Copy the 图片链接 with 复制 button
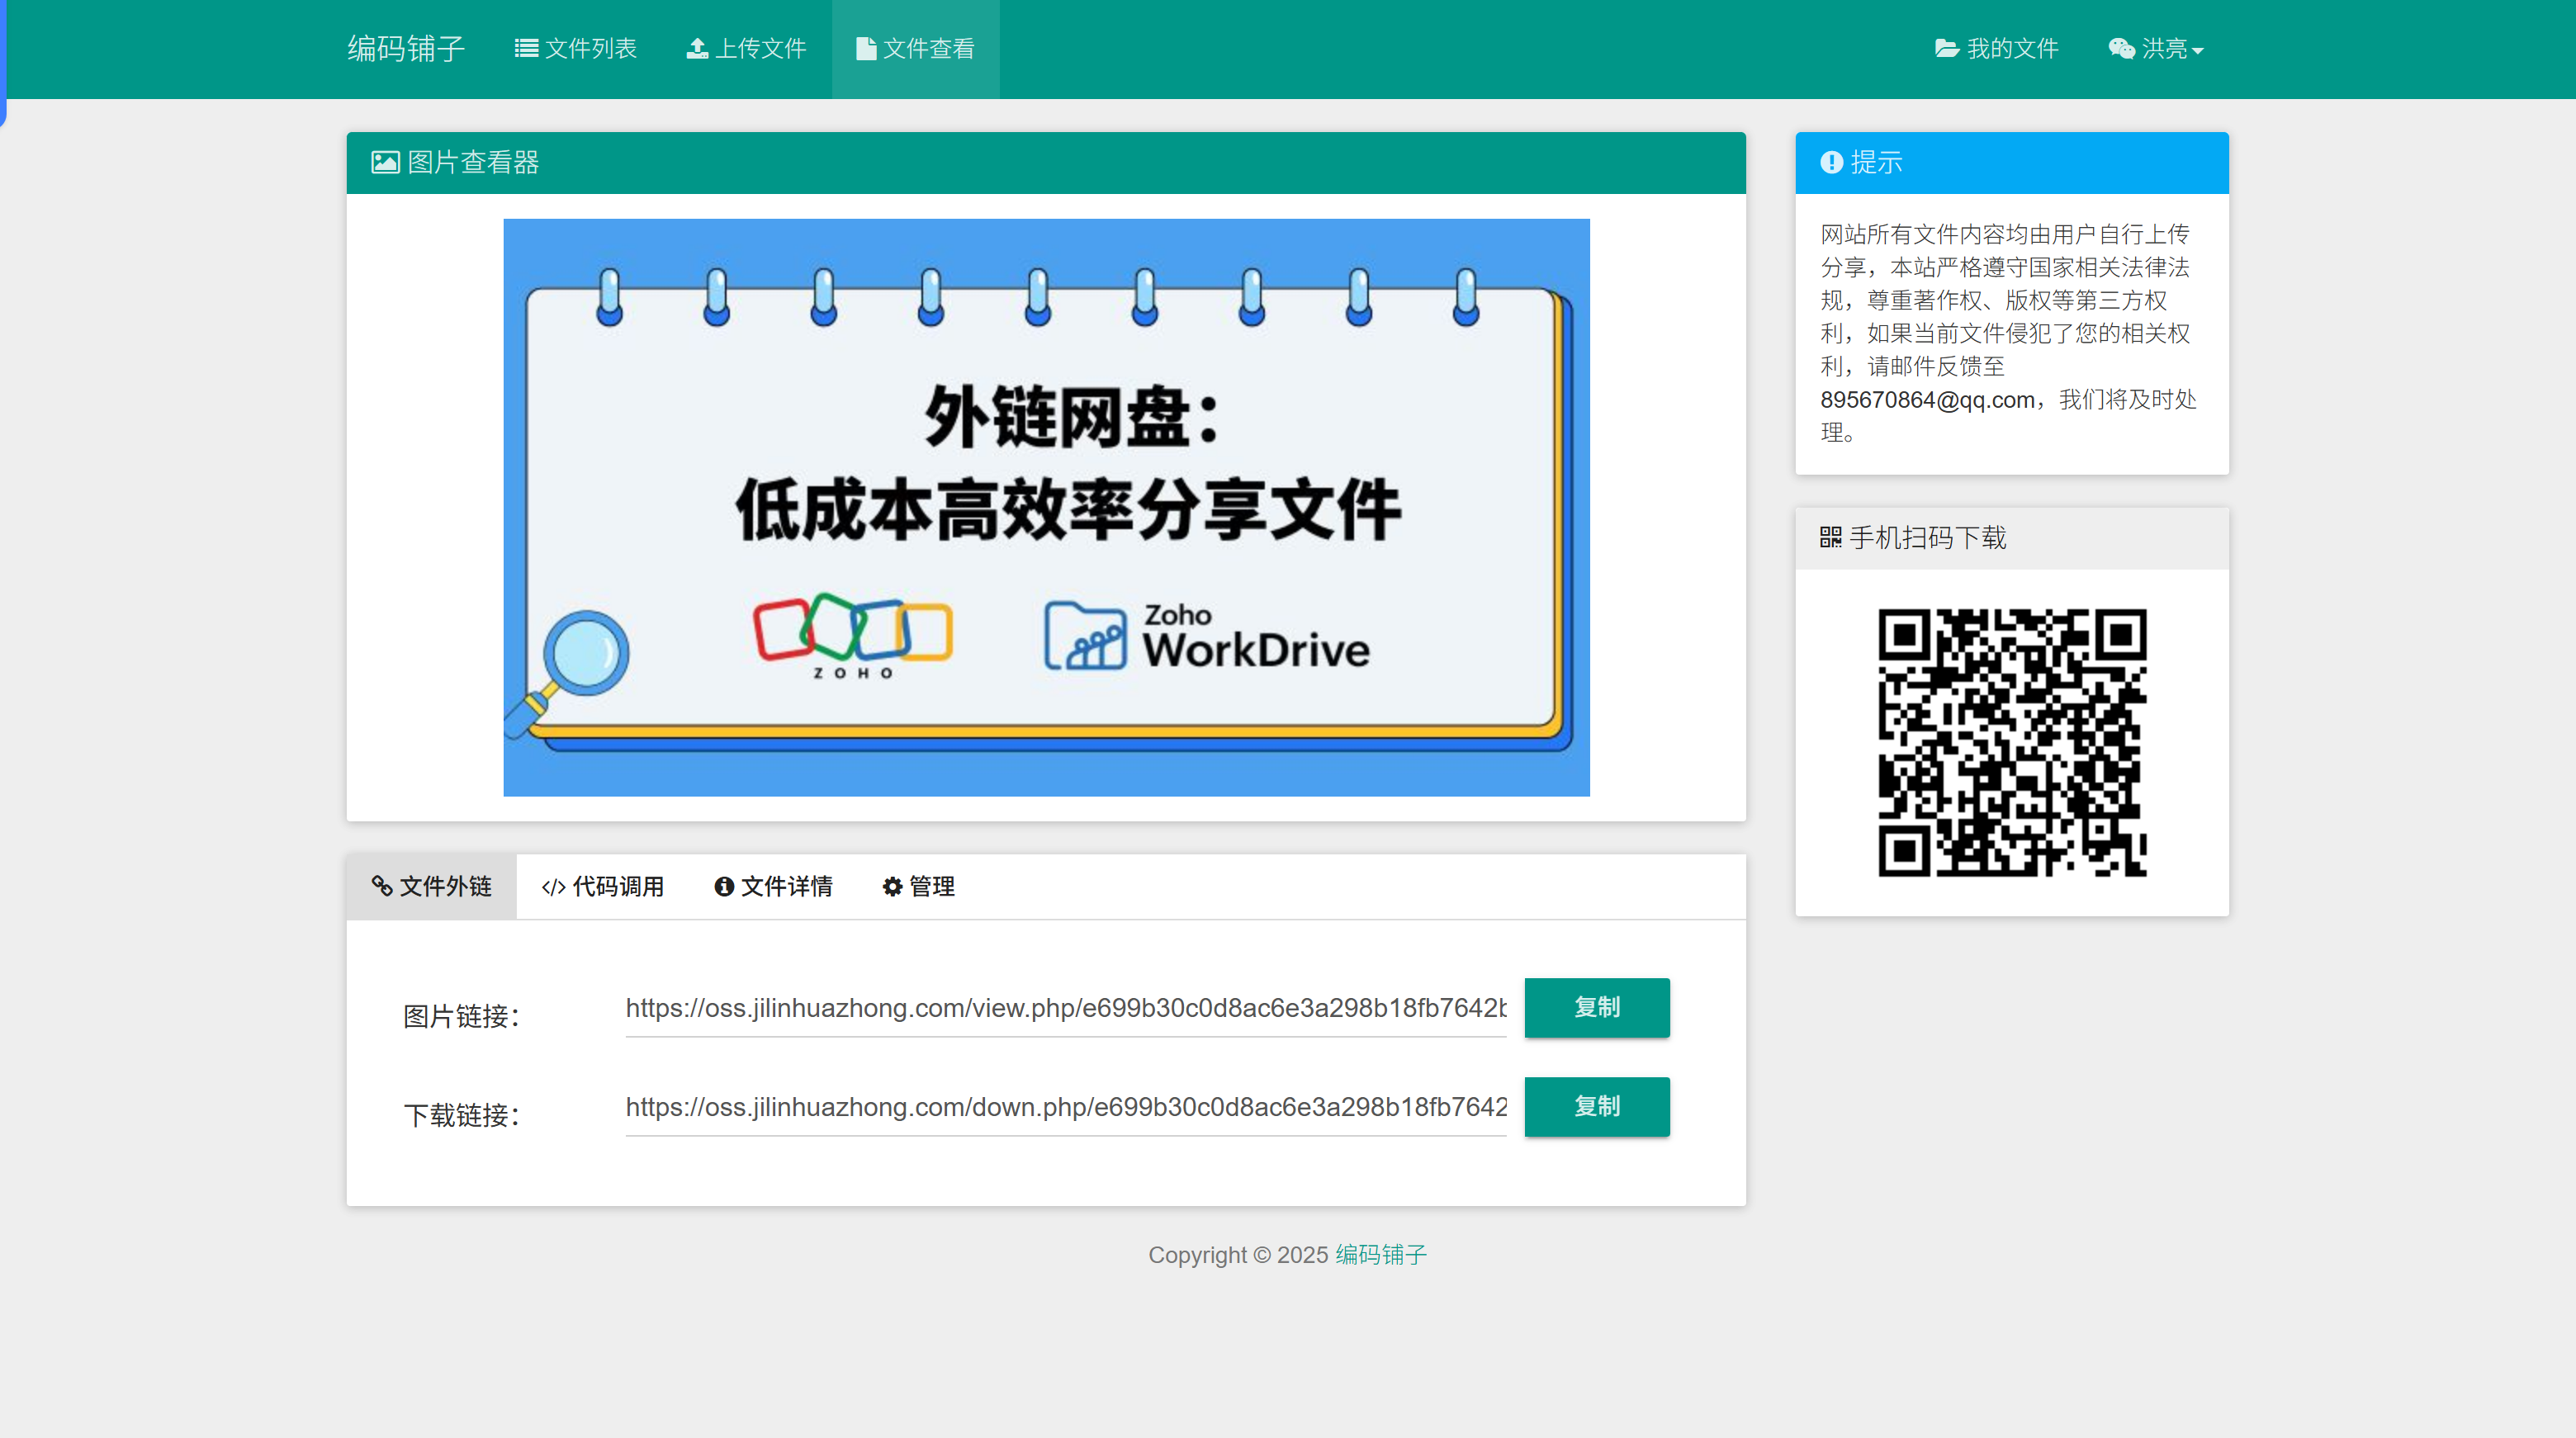2576x1438 pixels. 1597,1008
